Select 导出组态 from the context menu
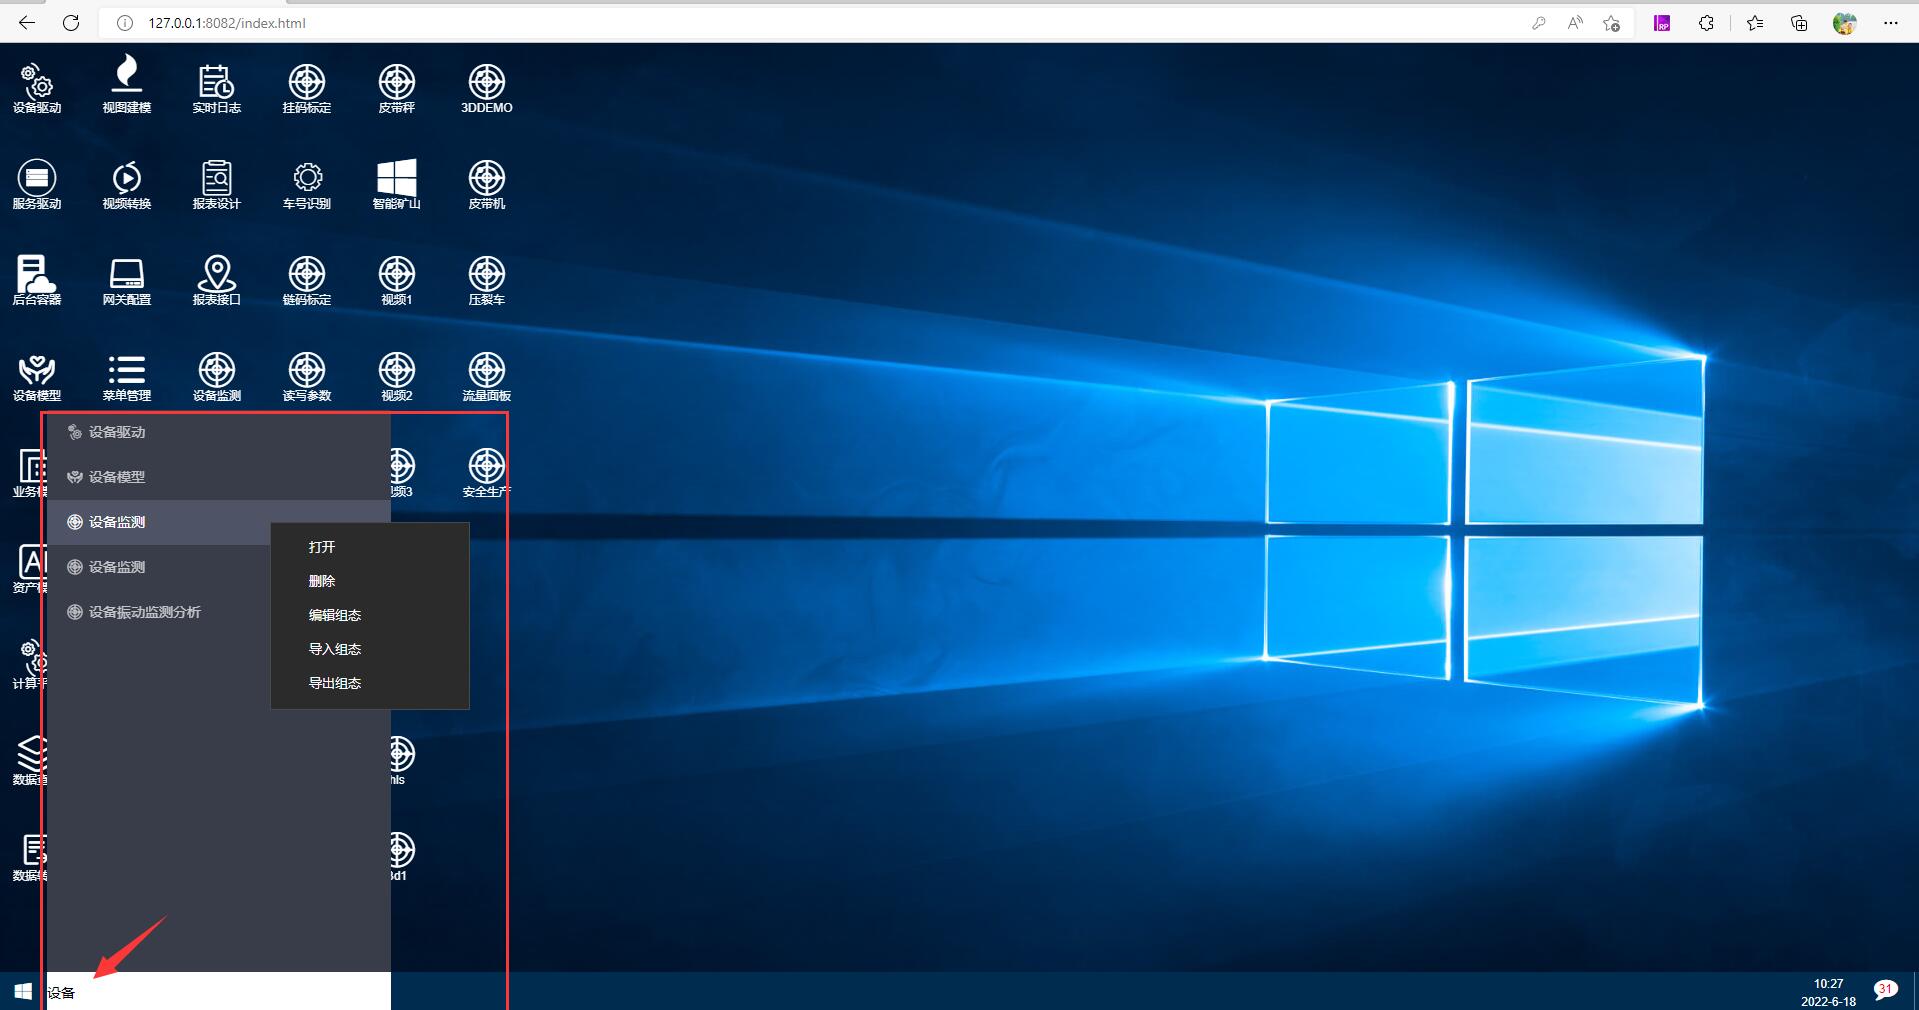The image size is (1919, 1010). (x=370, y=683)
